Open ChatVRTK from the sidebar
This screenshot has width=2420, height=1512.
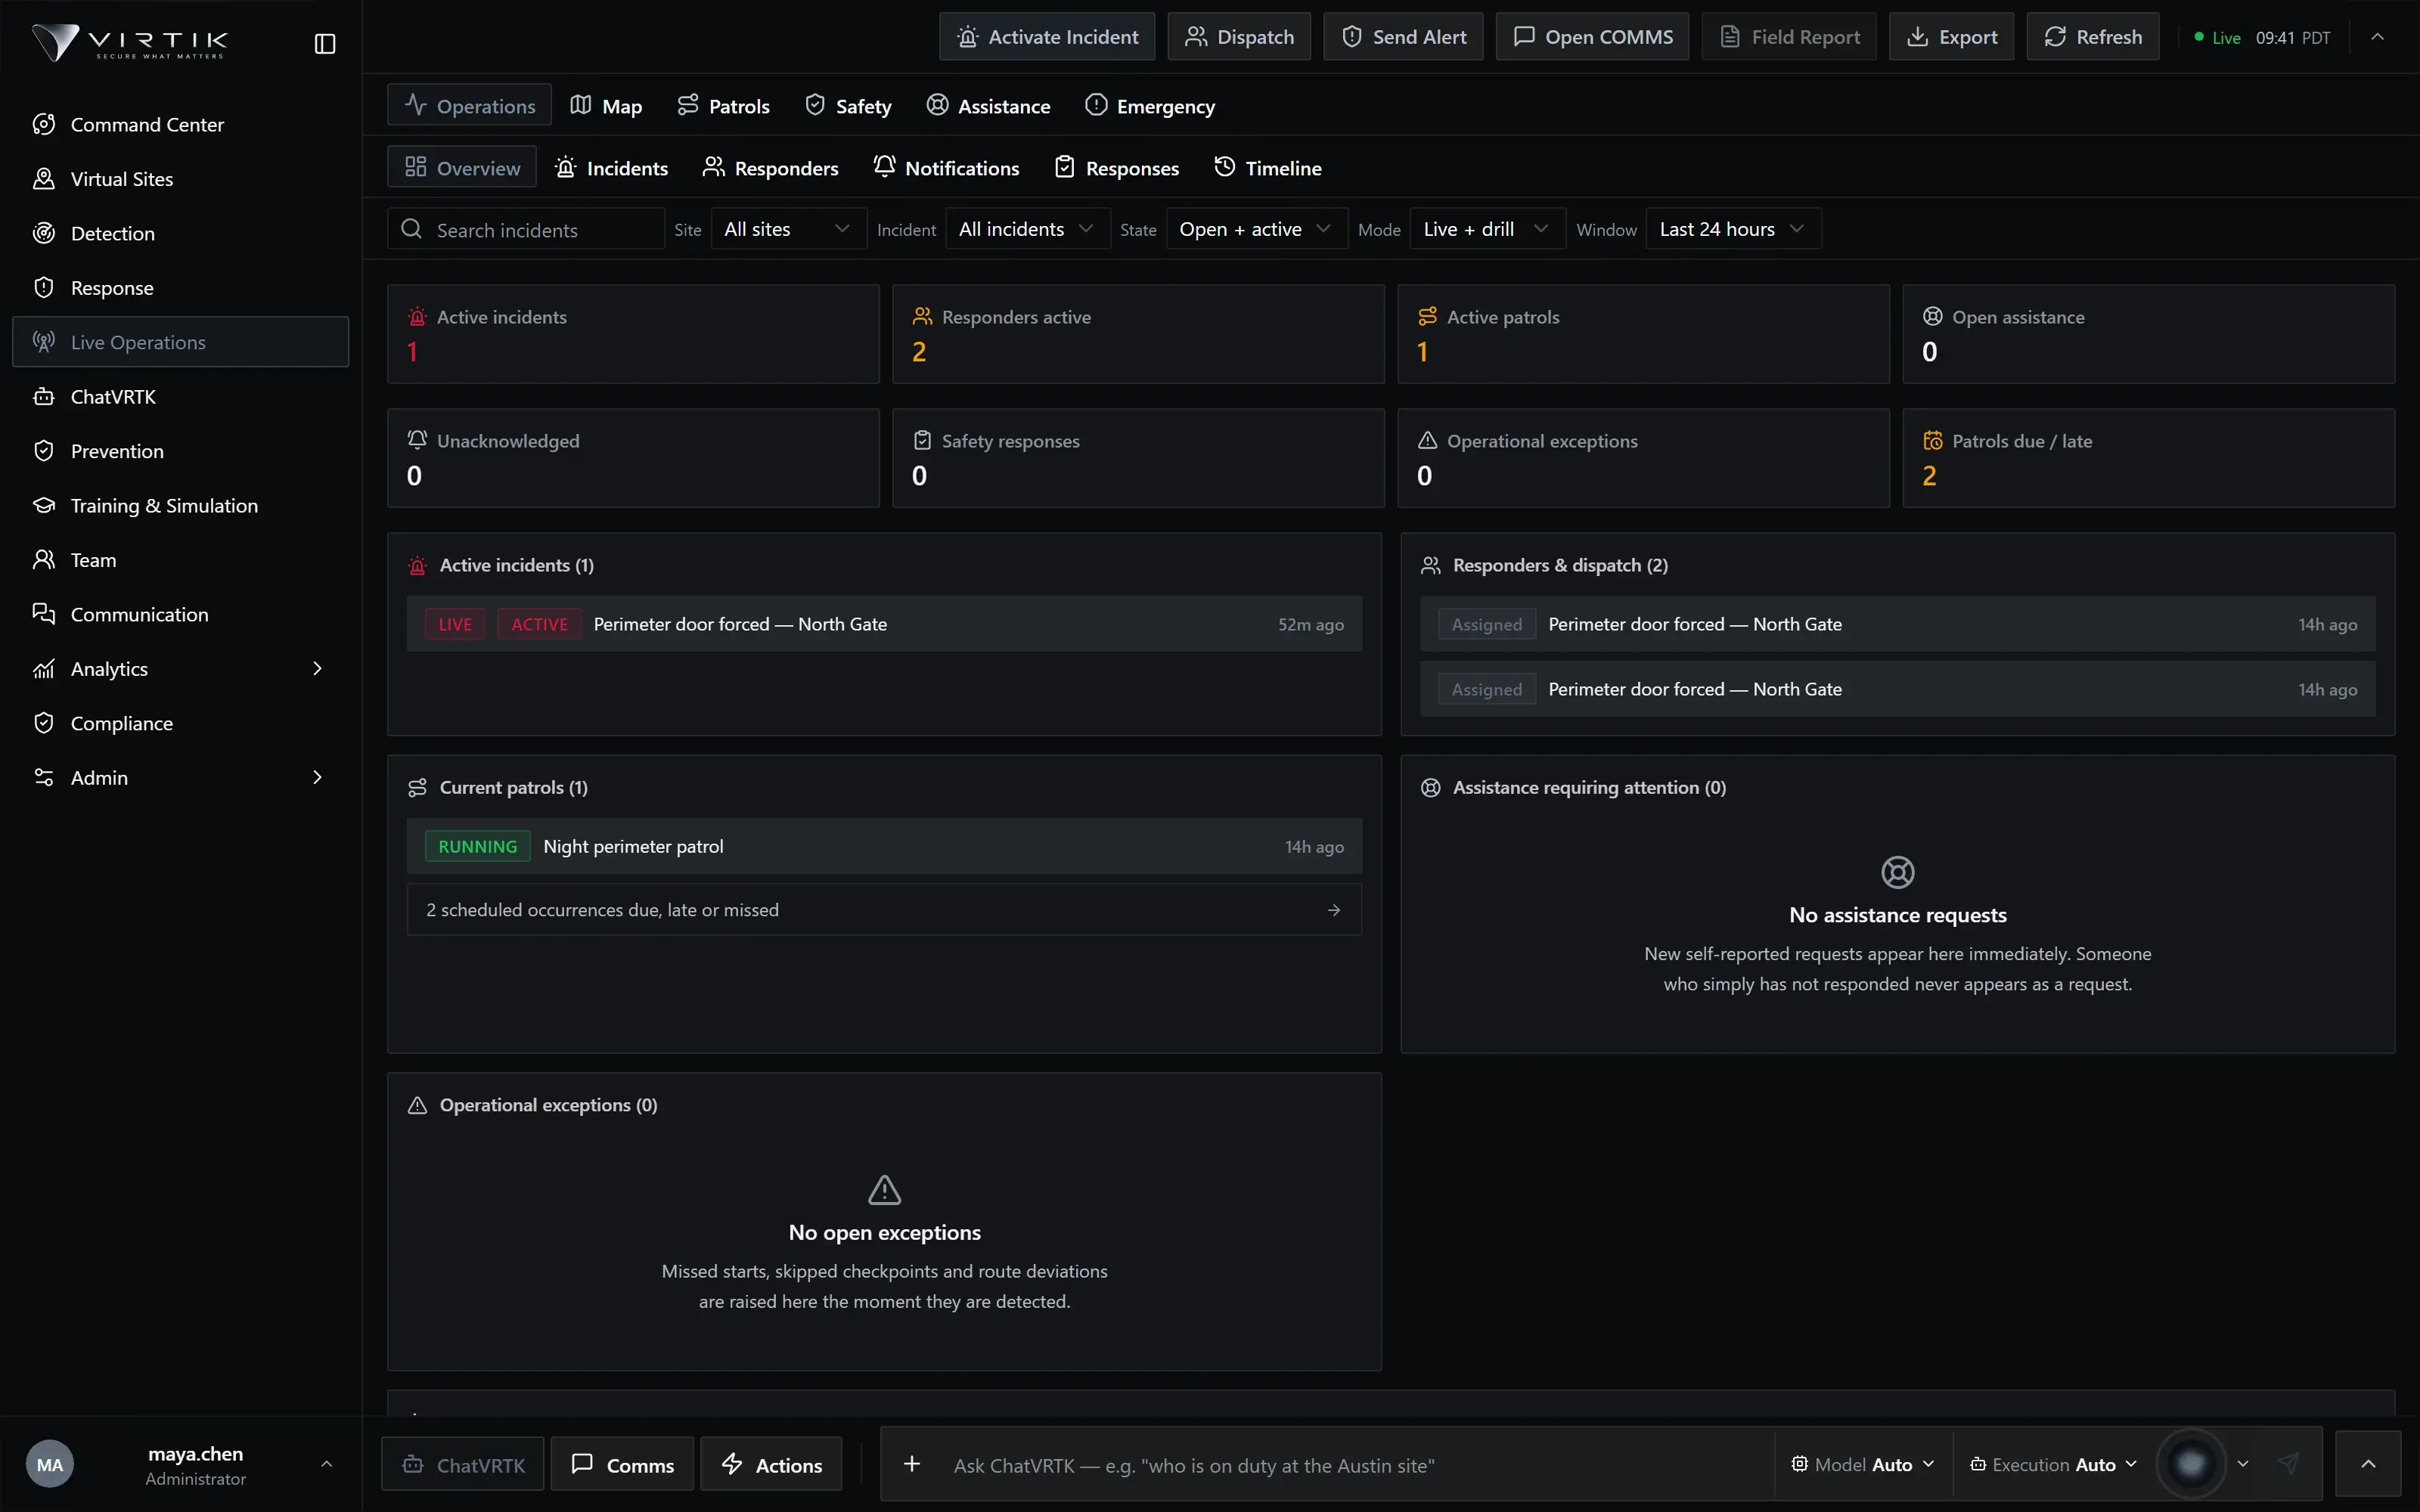[180, 397]
